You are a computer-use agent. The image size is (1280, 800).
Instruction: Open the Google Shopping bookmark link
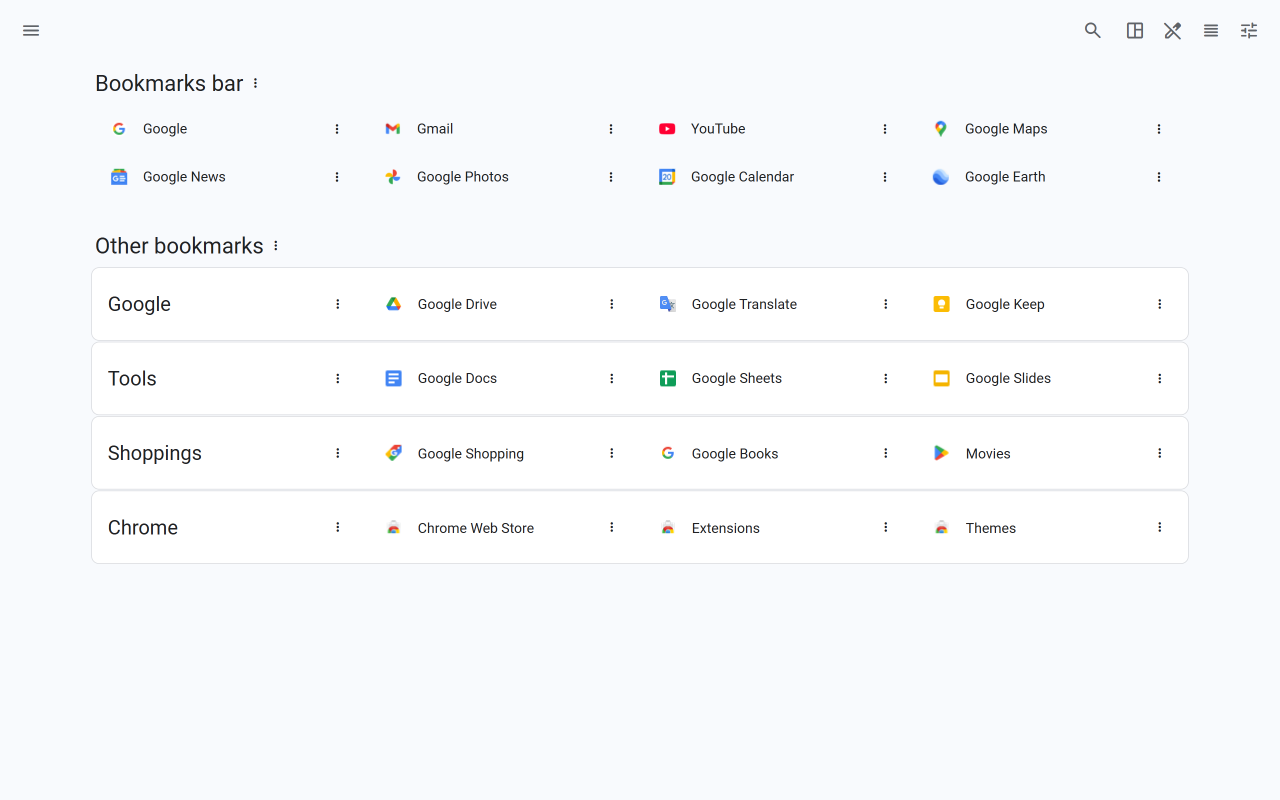pyautogui.click(x=471, y=454)
